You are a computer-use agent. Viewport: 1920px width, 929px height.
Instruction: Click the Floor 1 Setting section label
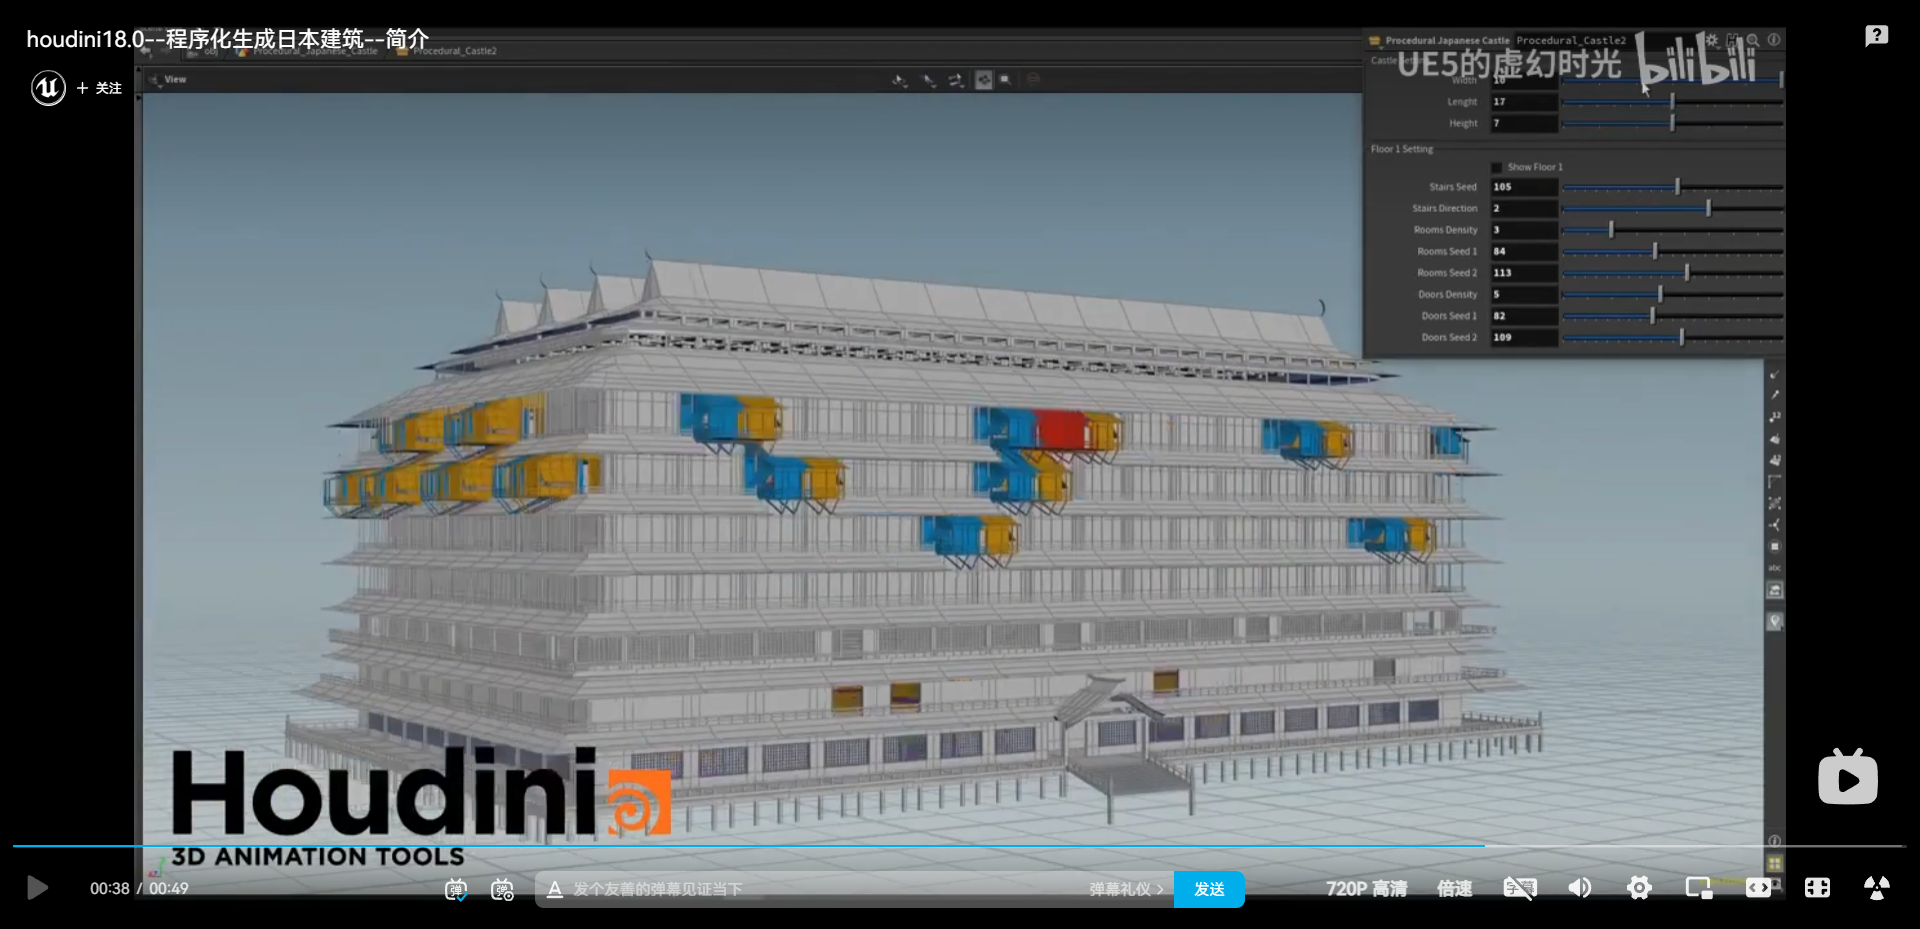pos(1401,149)
